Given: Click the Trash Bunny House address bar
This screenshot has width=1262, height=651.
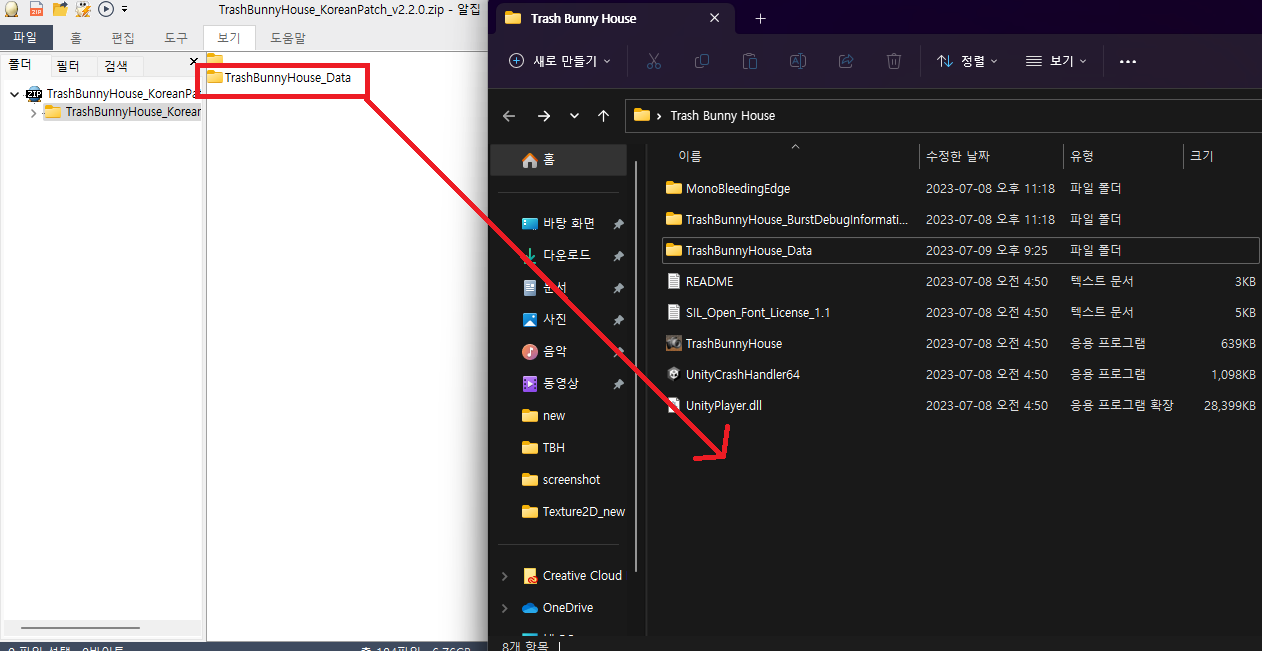Looking at the screenshot, I should pos(943,115).
